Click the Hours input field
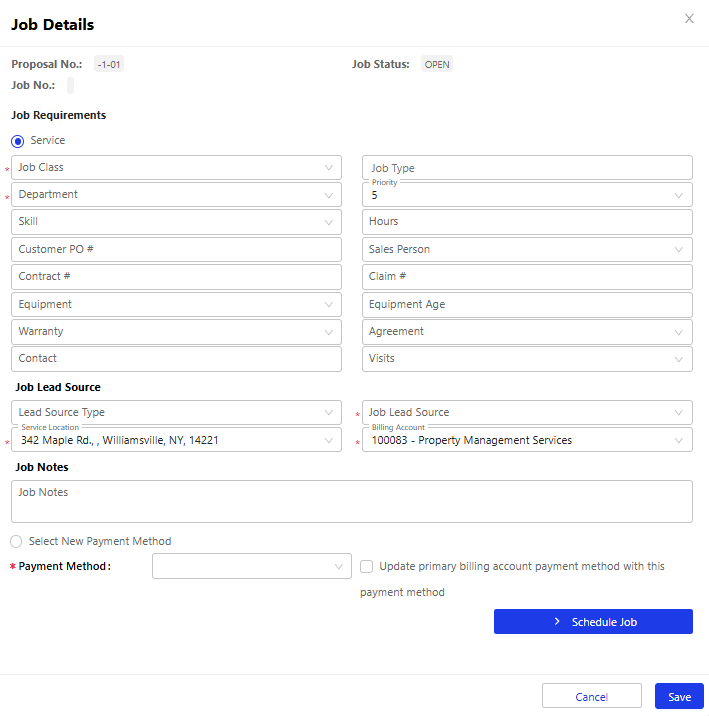 pyautogui.click(x=527, y=222)
